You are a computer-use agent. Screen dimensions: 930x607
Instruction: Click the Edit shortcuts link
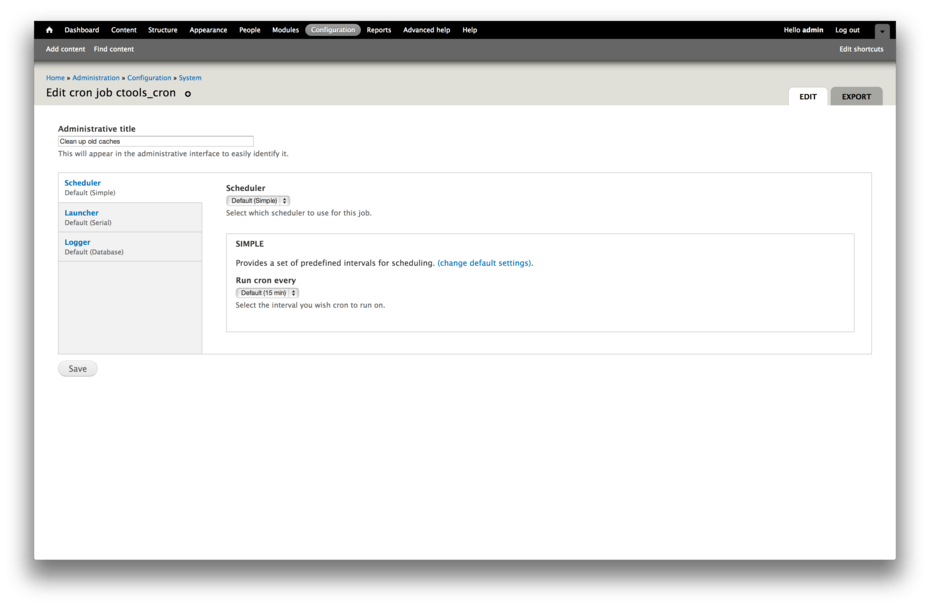point(861,49)
